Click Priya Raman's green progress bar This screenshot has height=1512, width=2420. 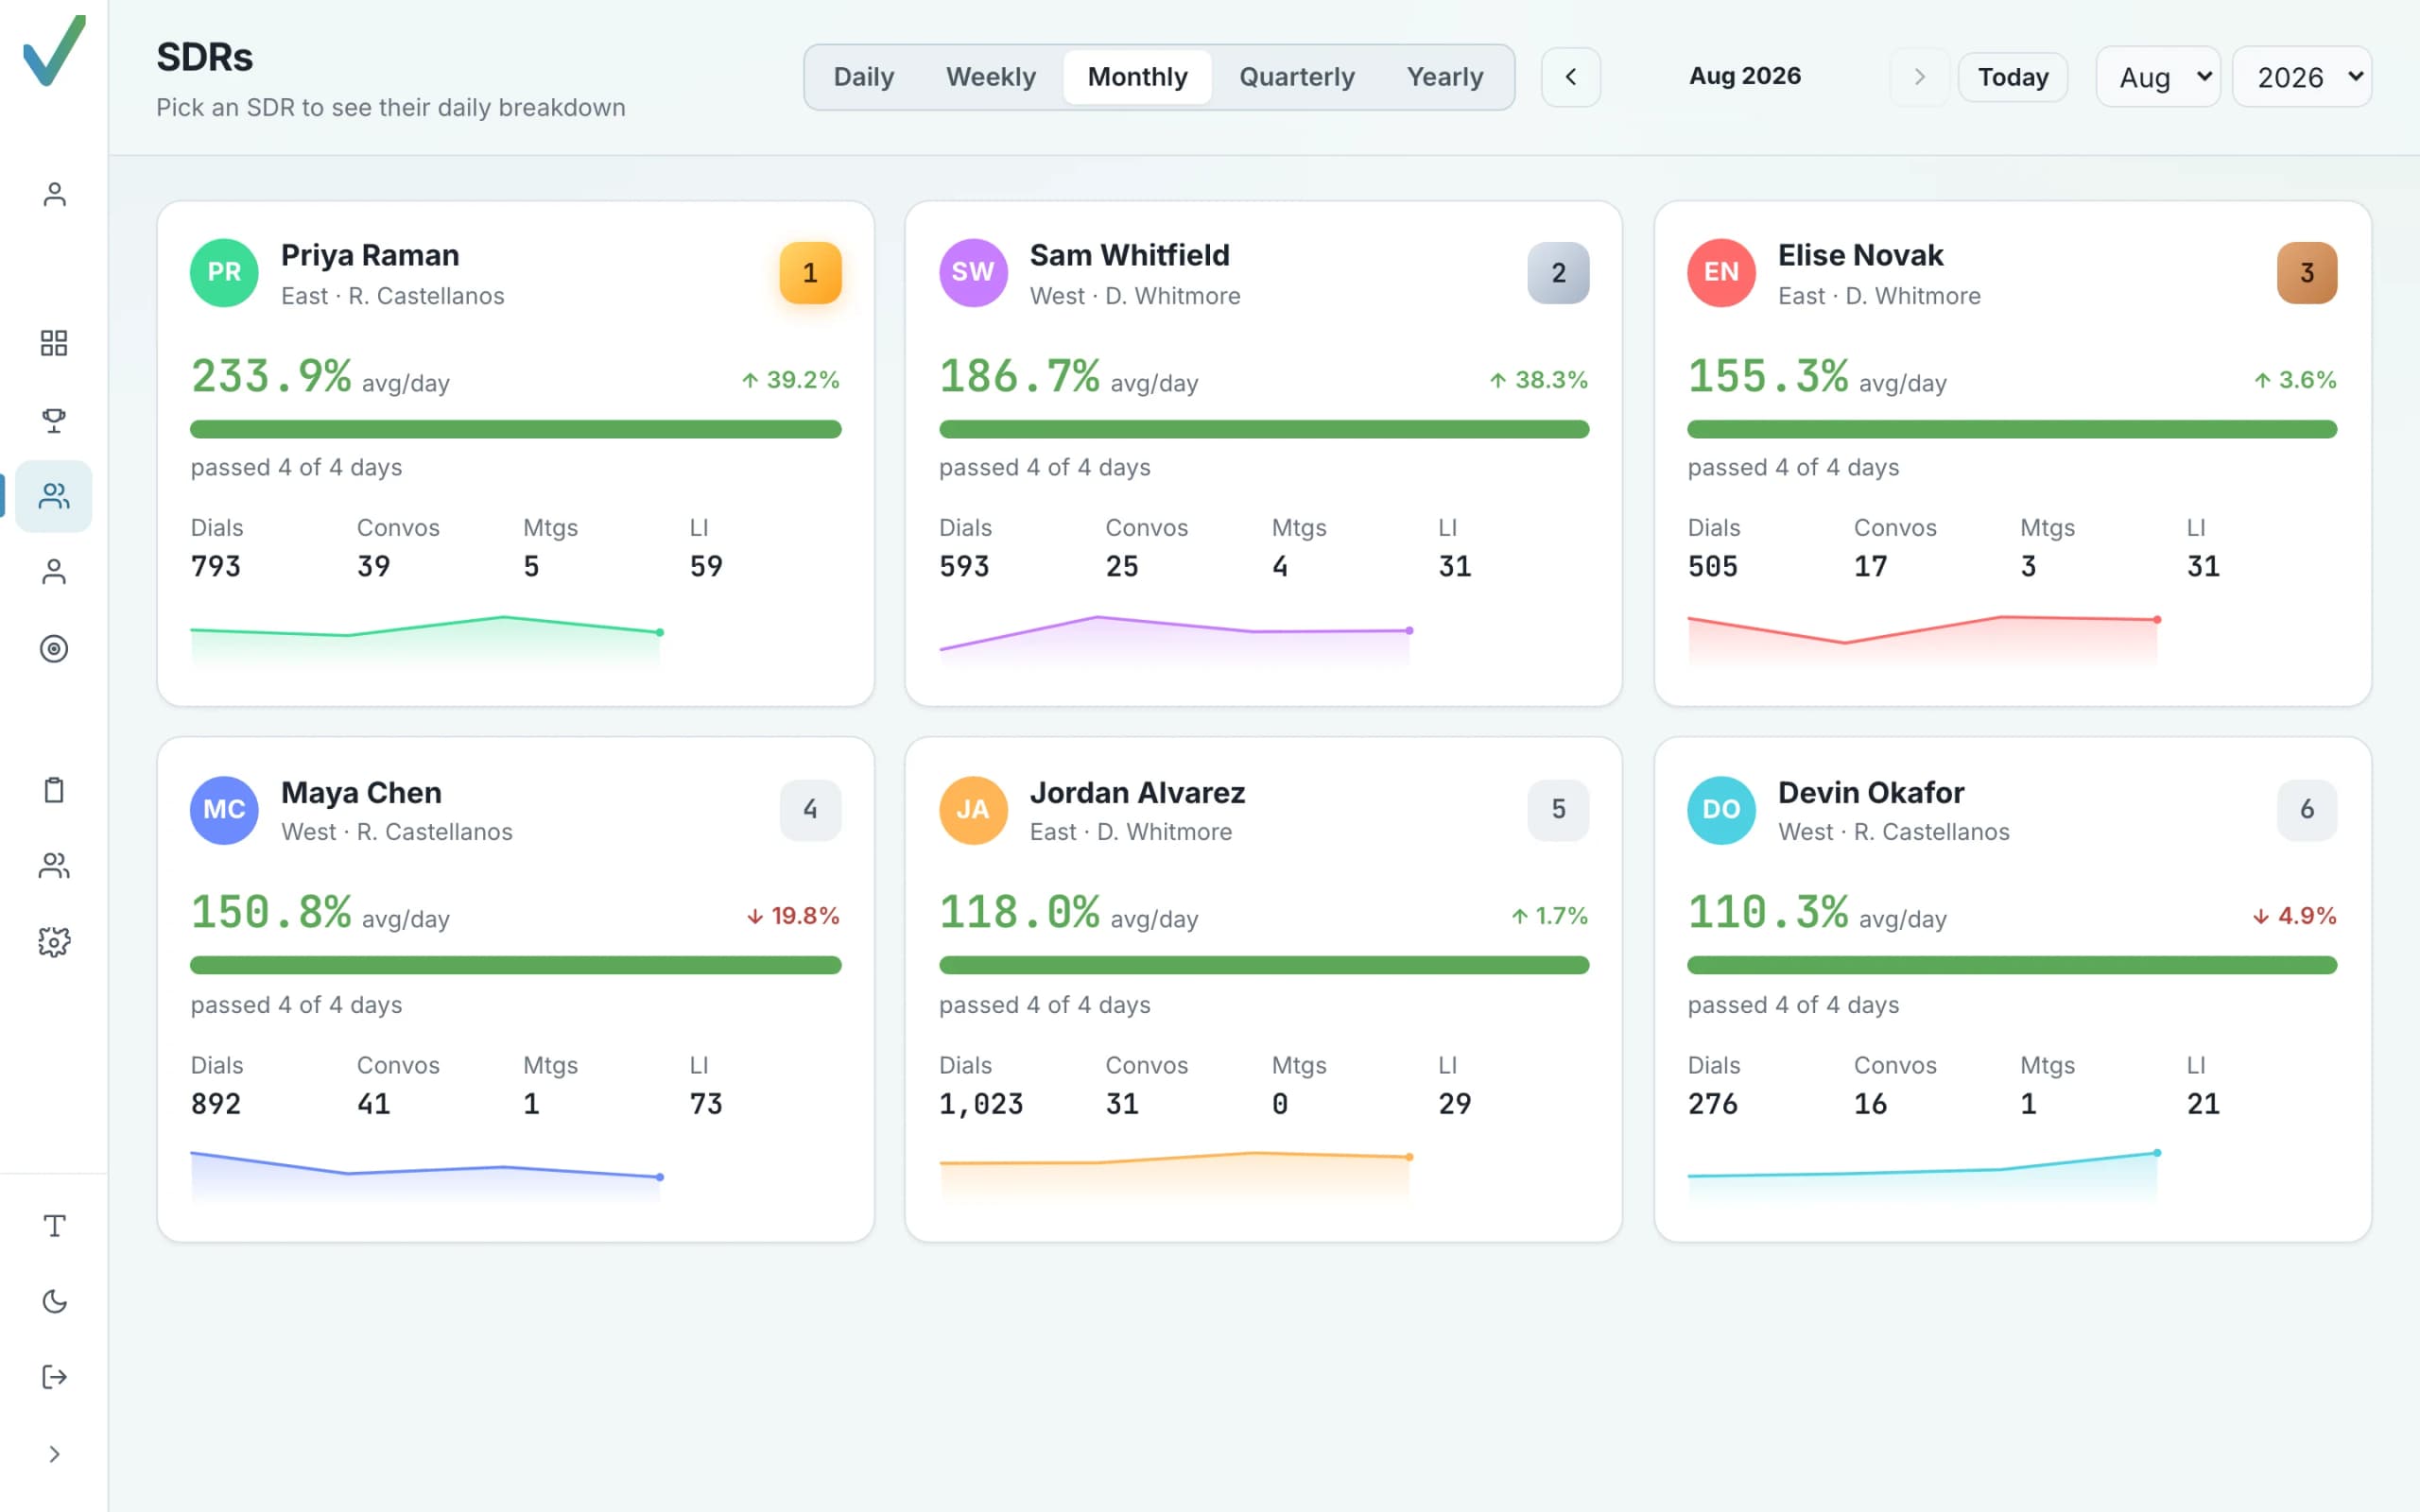(x=516, y=429)
